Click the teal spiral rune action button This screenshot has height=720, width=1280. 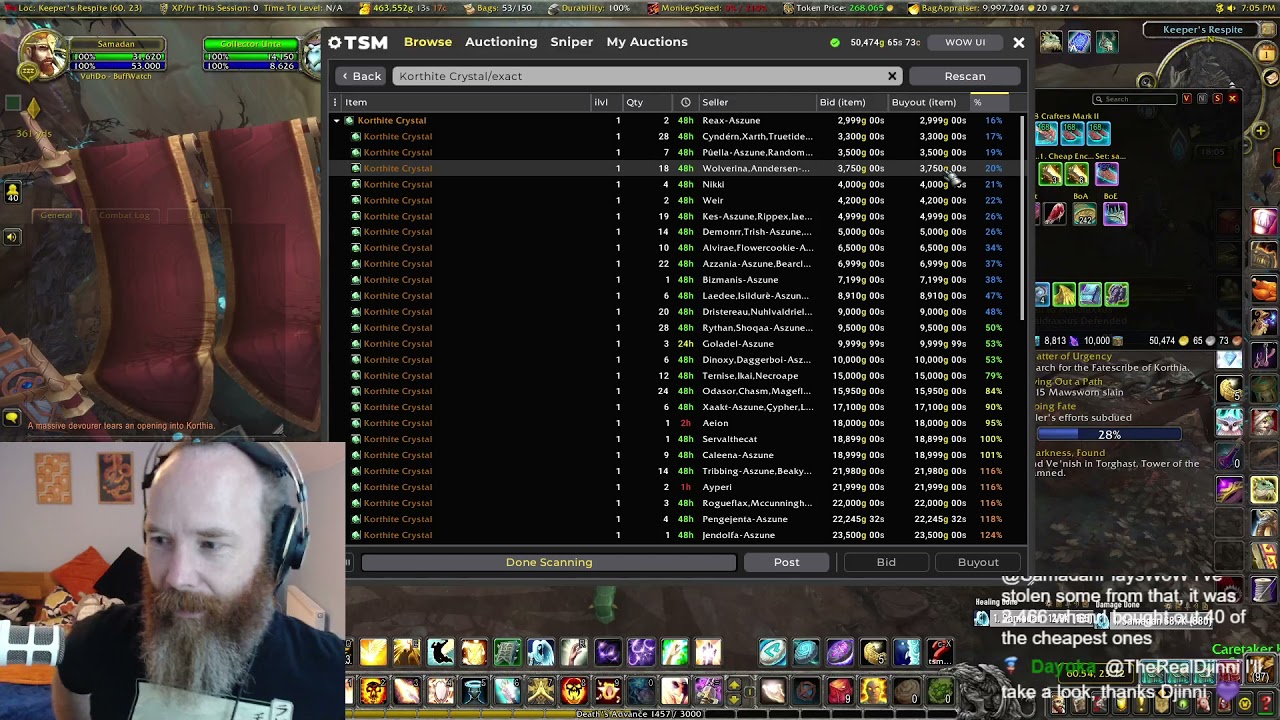pyautogui.click(x=806, y=653)
